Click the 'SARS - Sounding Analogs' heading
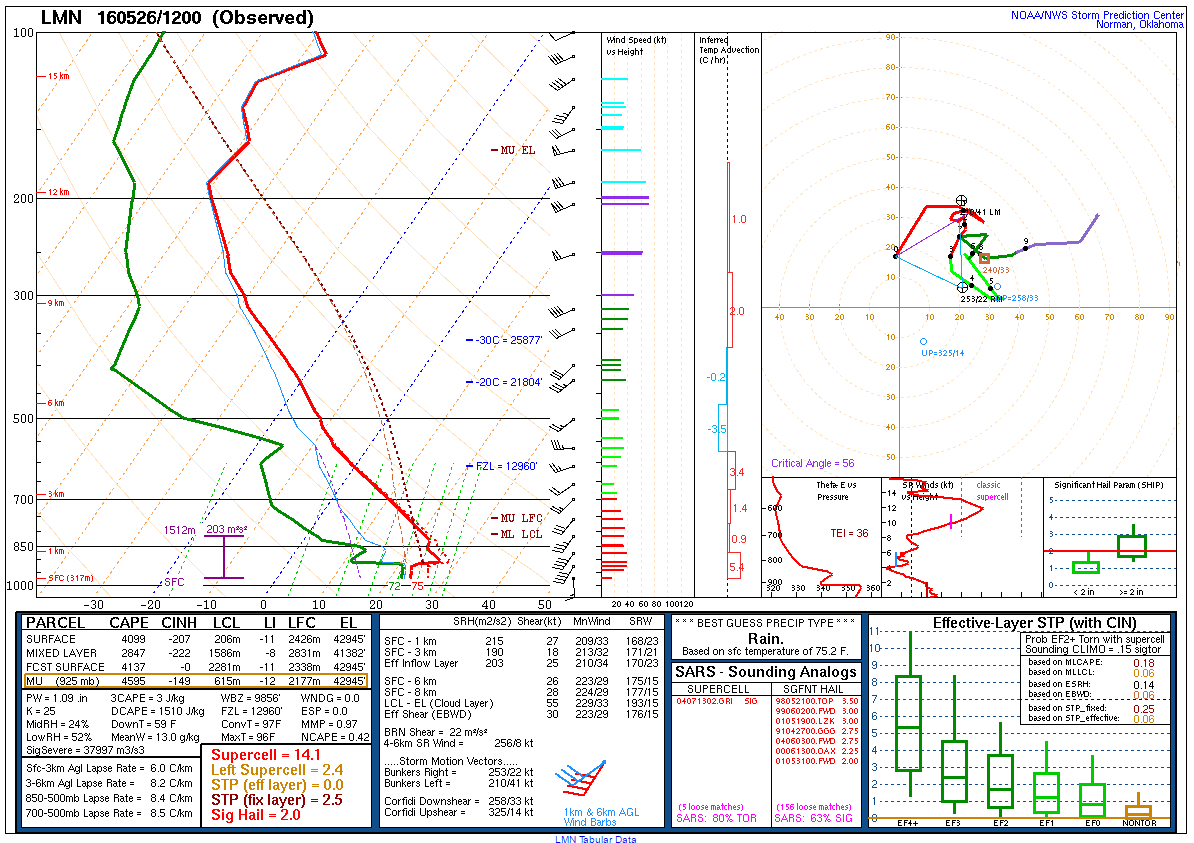 [x=765, y=672]
